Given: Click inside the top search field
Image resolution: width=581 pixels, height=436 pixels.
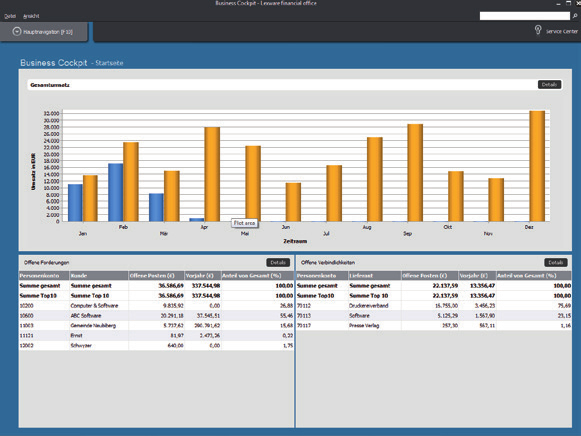Looking at the screenshot, I should point(525,16).
